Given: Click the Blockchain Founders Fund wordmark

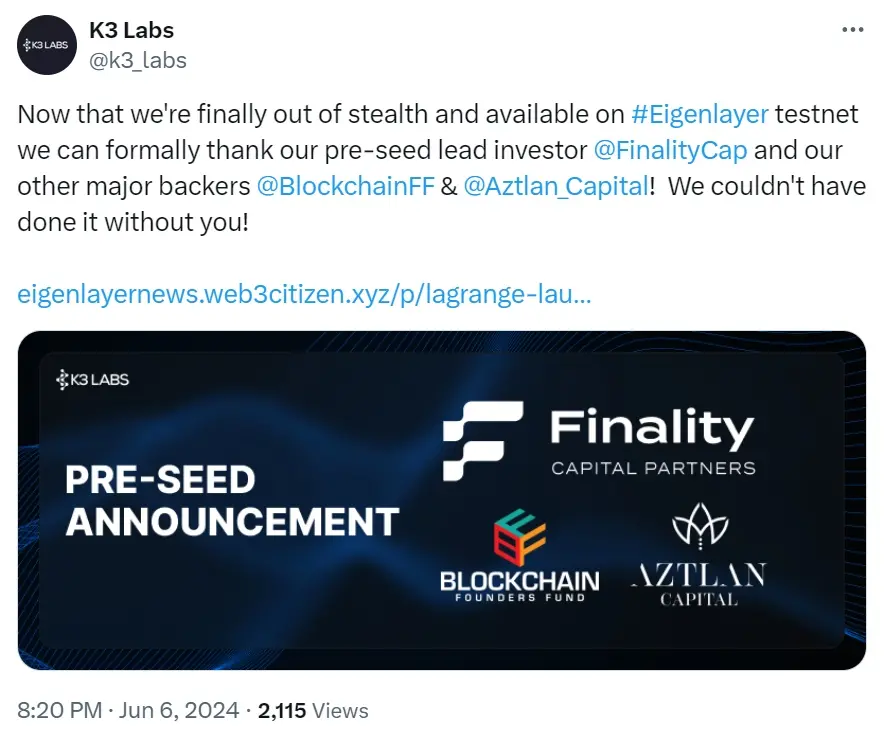Looking at the screenshot, I should (519, 585).
